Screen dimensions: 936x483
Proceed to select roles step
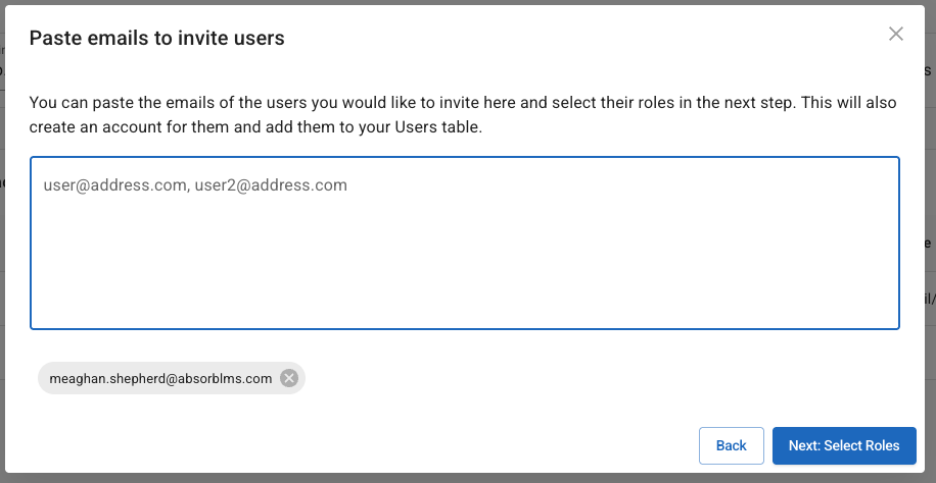click(x=844, y=446)
